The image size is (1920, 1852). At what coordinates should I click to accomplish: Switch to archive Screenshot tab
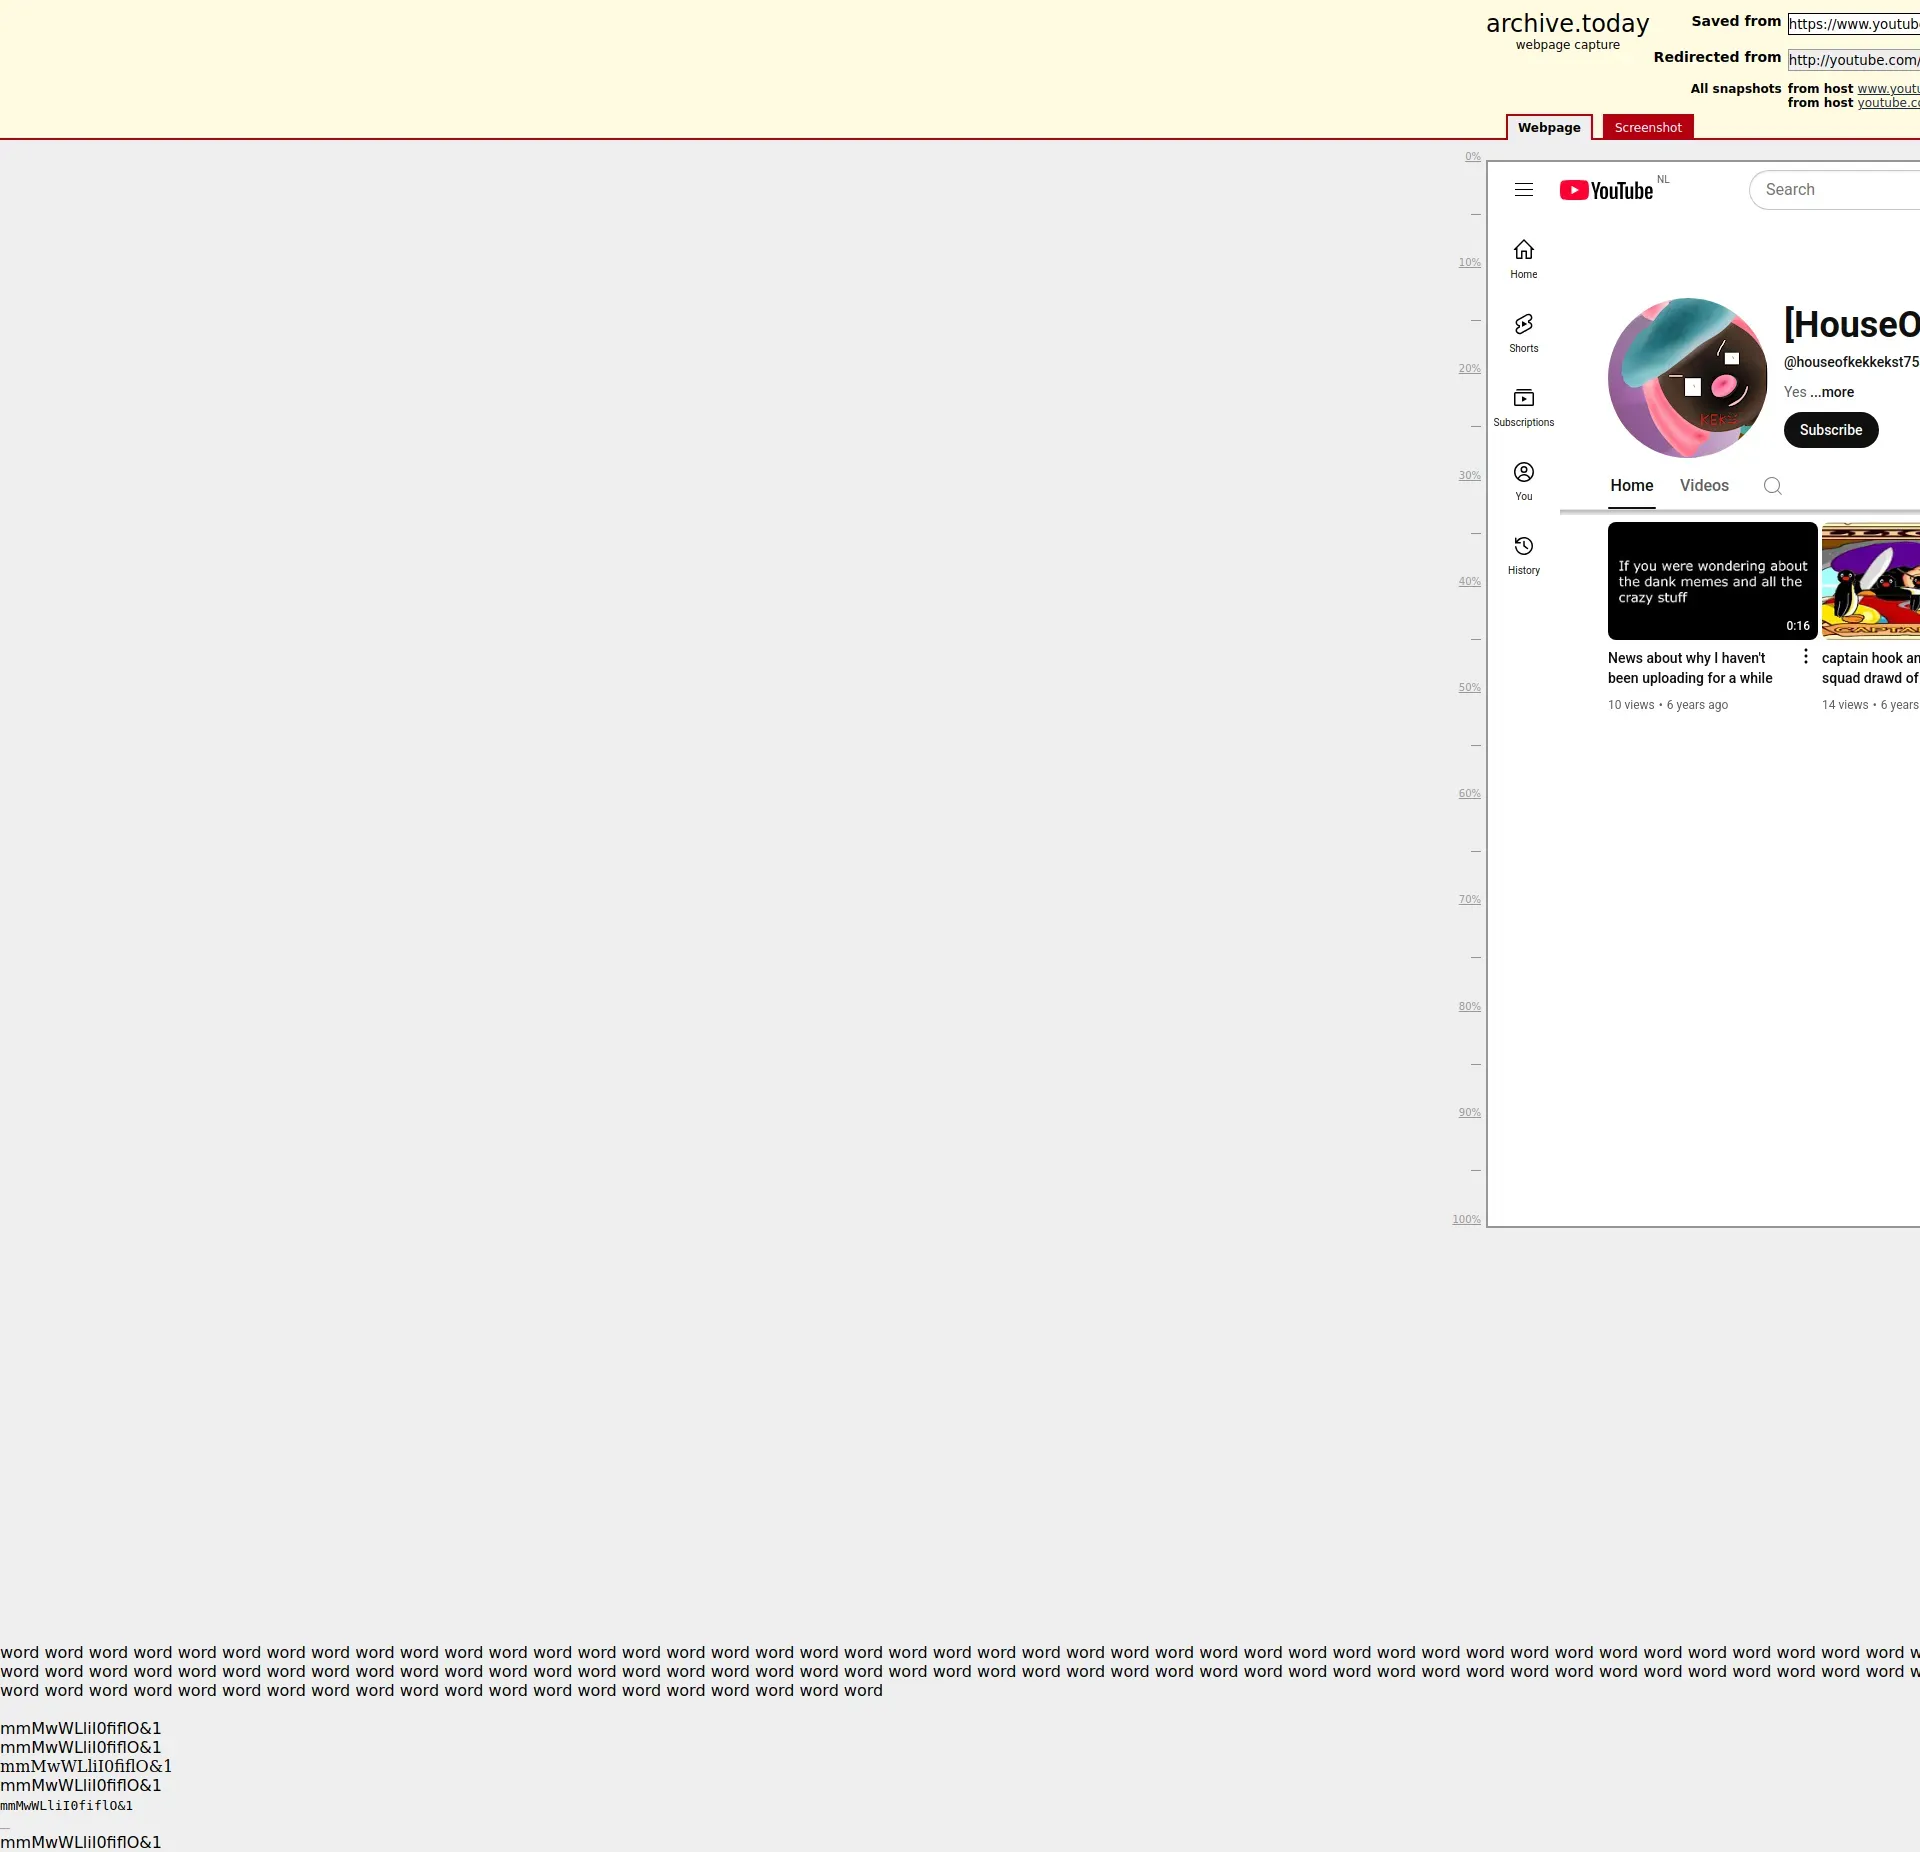click(x=1647, y=127)
